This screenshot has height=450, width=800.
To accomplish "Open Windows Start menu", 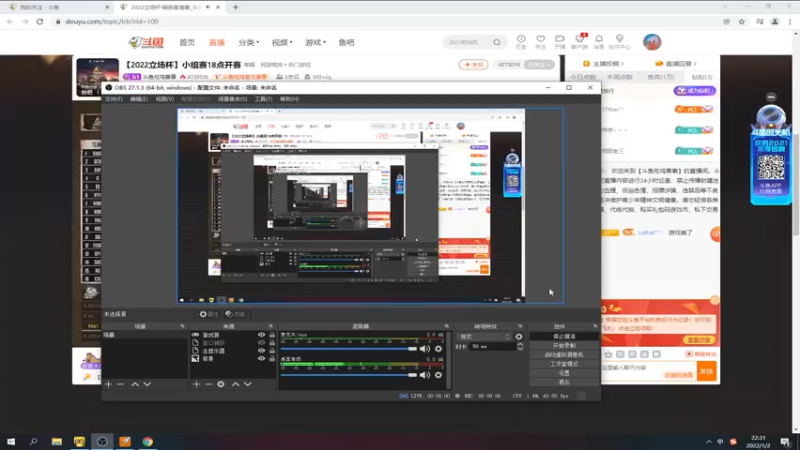I will tap(11, 441).
